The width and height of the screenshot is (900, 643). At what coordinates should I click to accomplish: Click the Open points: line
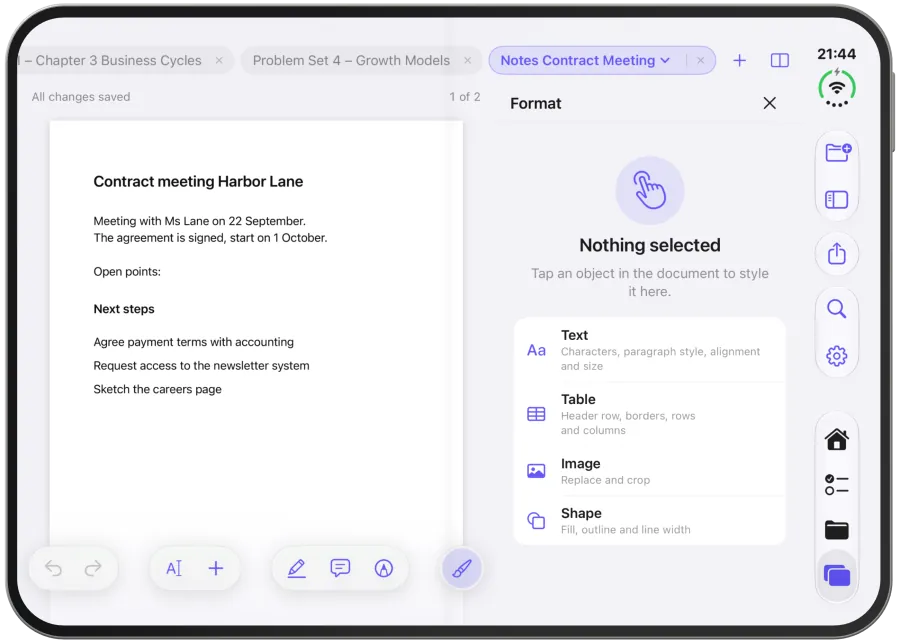coord(127,272)
